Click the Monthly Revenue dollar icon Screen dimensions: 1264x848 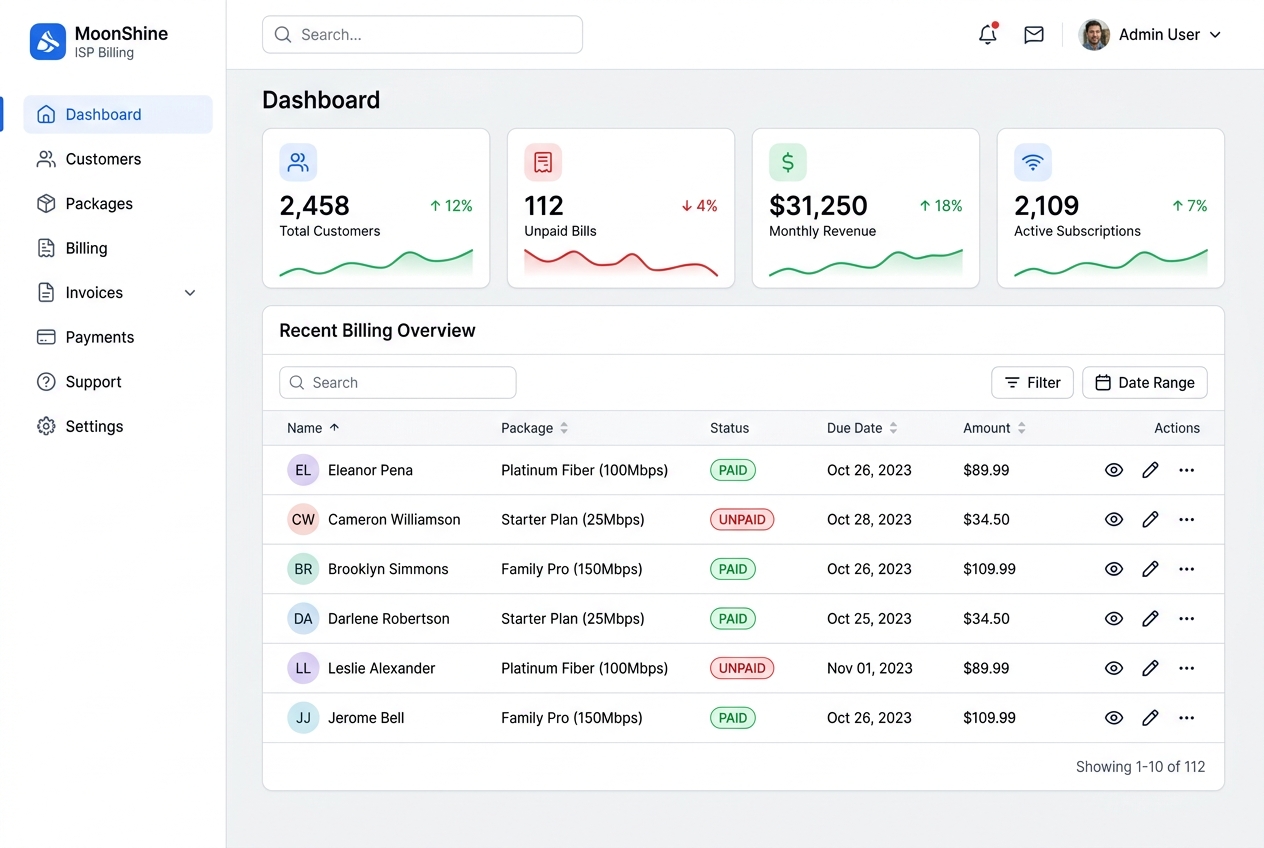[788, 162]
